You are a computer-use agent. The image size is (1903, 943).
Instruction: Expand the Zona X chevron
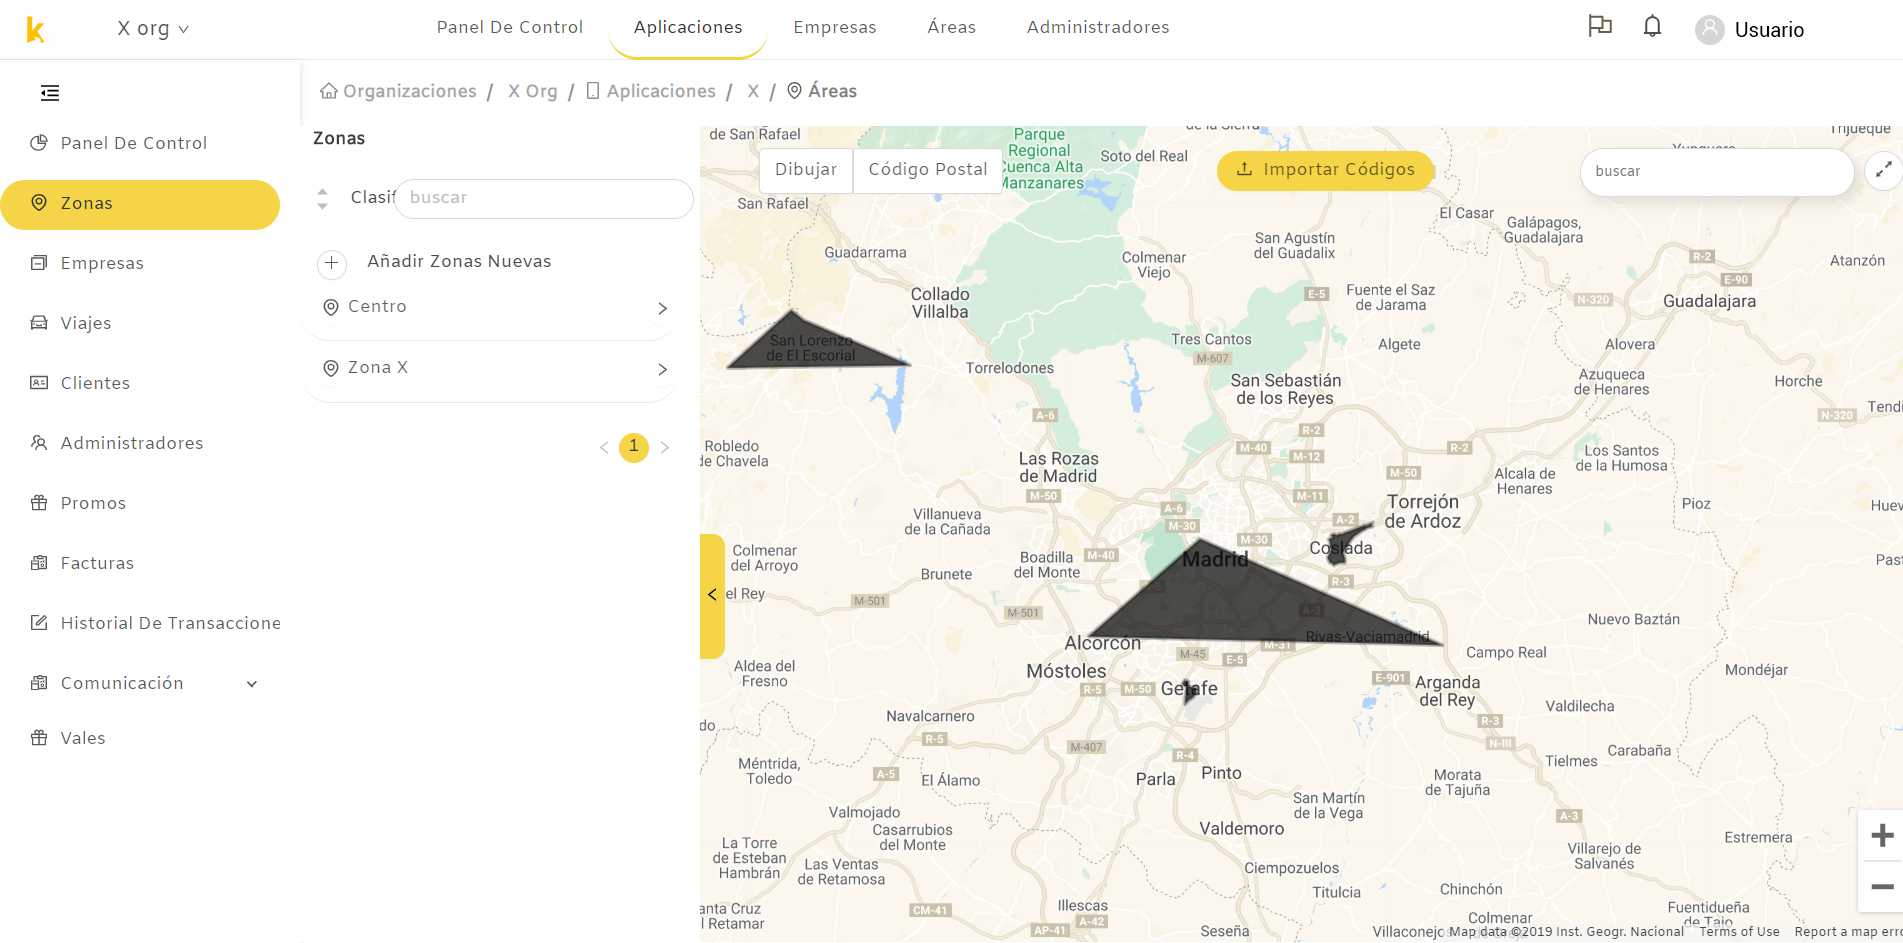pos(662,369)
